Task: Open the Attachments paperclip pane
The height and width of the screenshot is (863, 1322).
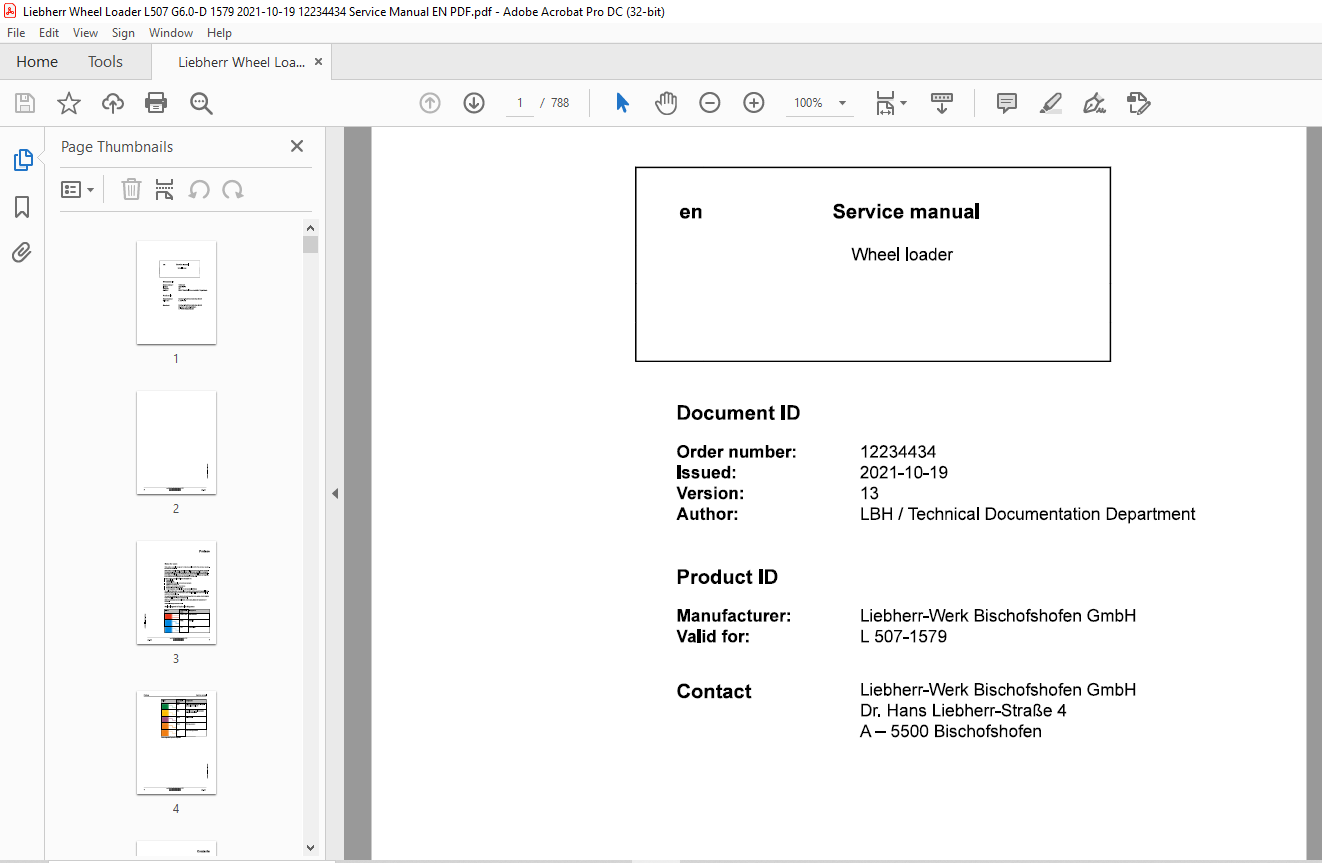Action: point(22,253)
